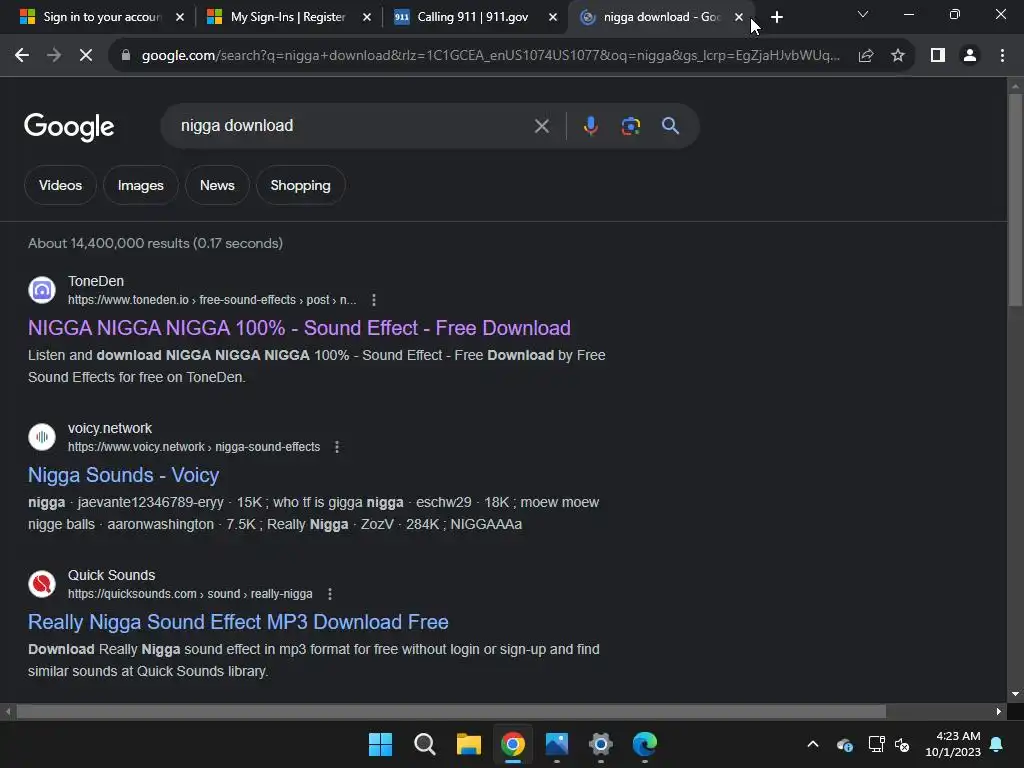Click the toneden.io result URL breadcrumb
The image size is (1024, 768).
(x=212, y=300)
